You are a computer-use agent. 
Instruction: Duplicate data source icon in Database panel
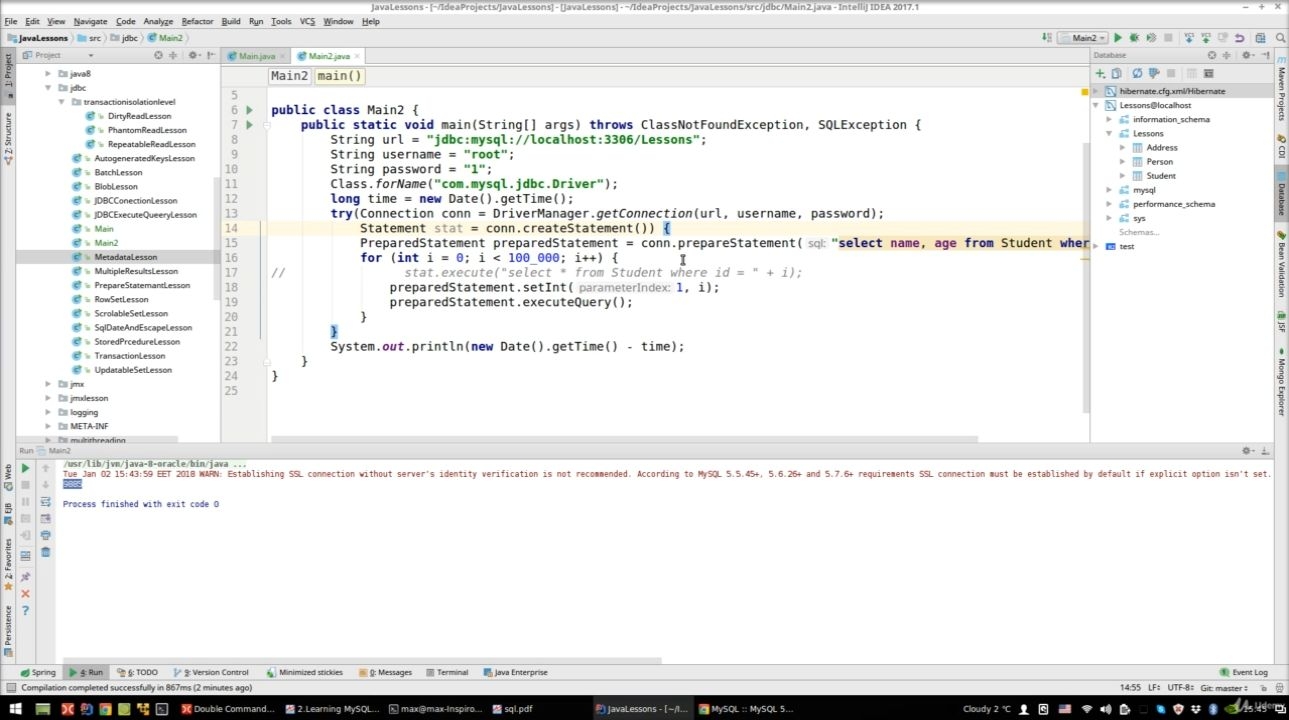1116,73
